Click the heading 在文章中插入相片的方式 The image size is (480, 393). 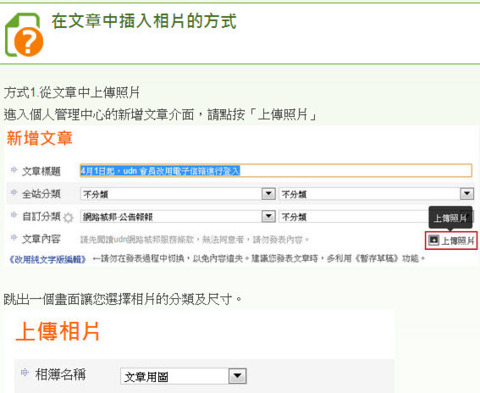[144, 21]
